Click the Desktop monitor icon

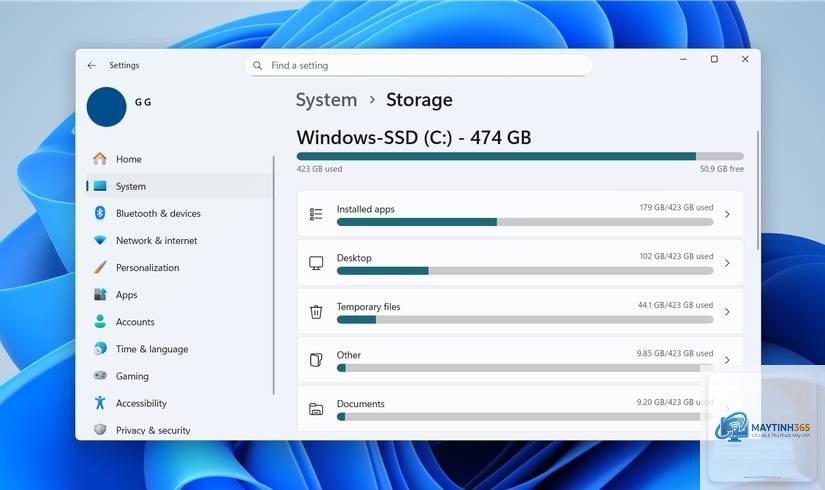pos(316,263)
